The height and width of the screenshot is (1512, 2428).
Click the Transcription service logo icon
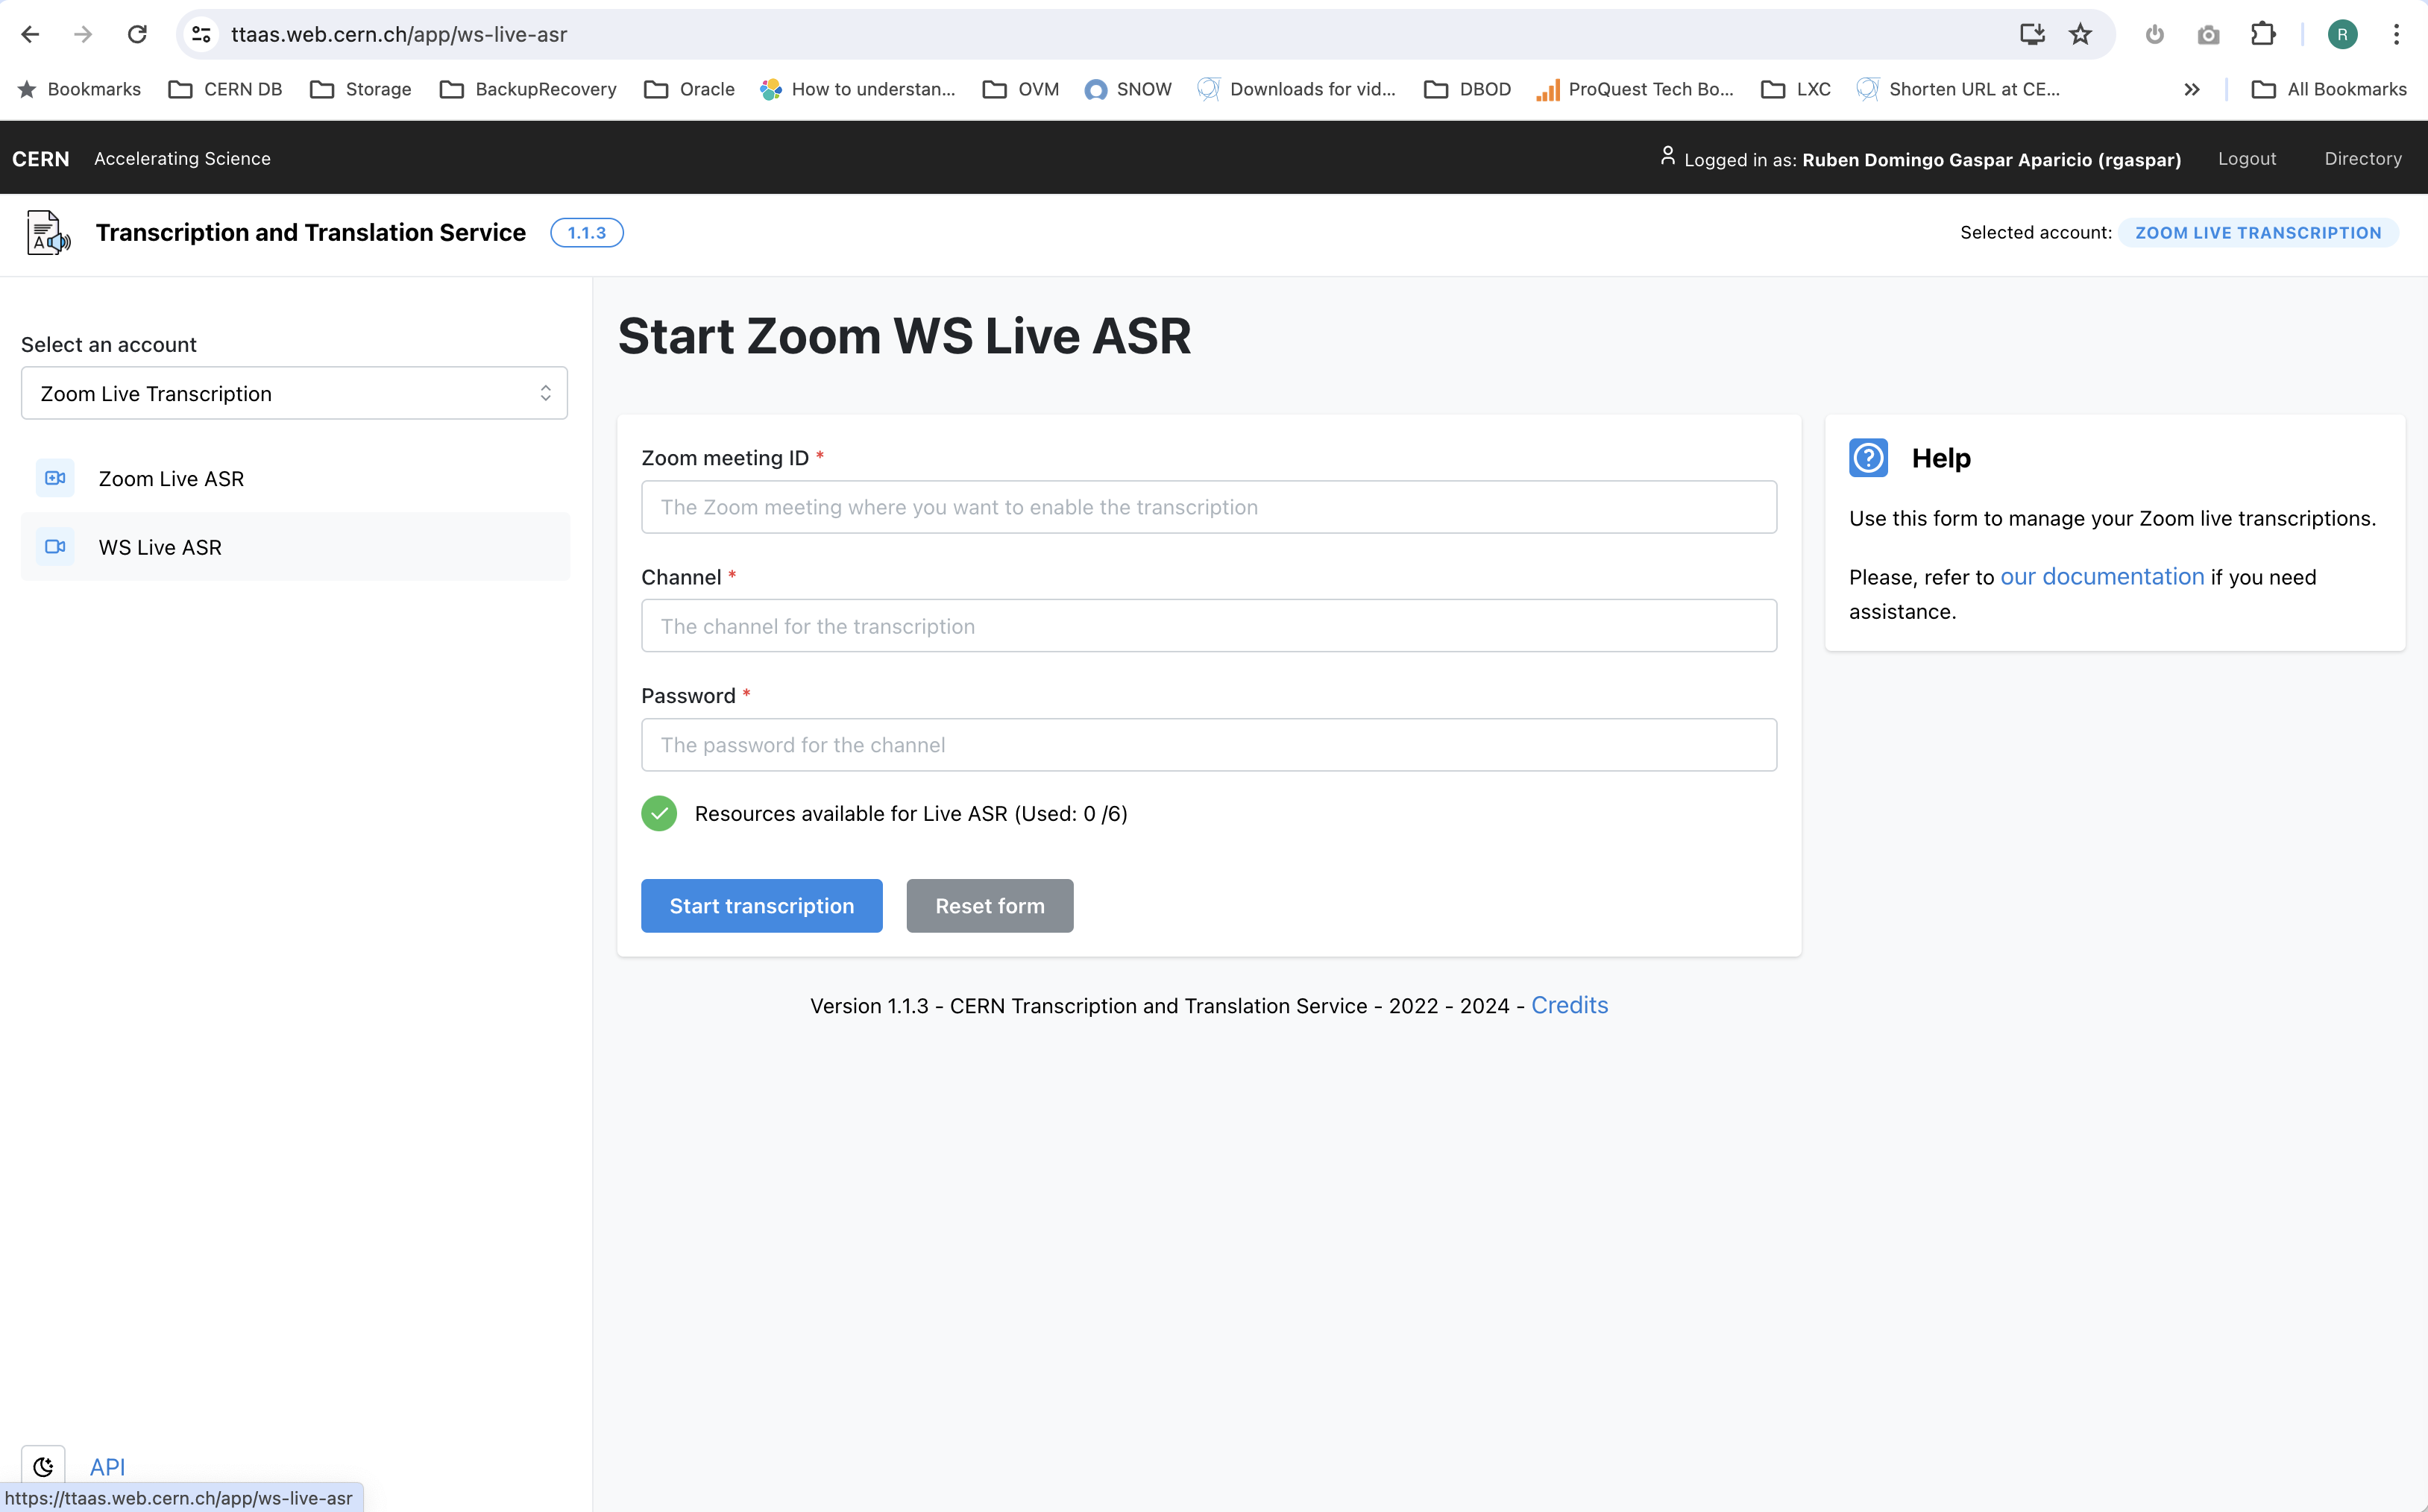click(x=48, y=233)
